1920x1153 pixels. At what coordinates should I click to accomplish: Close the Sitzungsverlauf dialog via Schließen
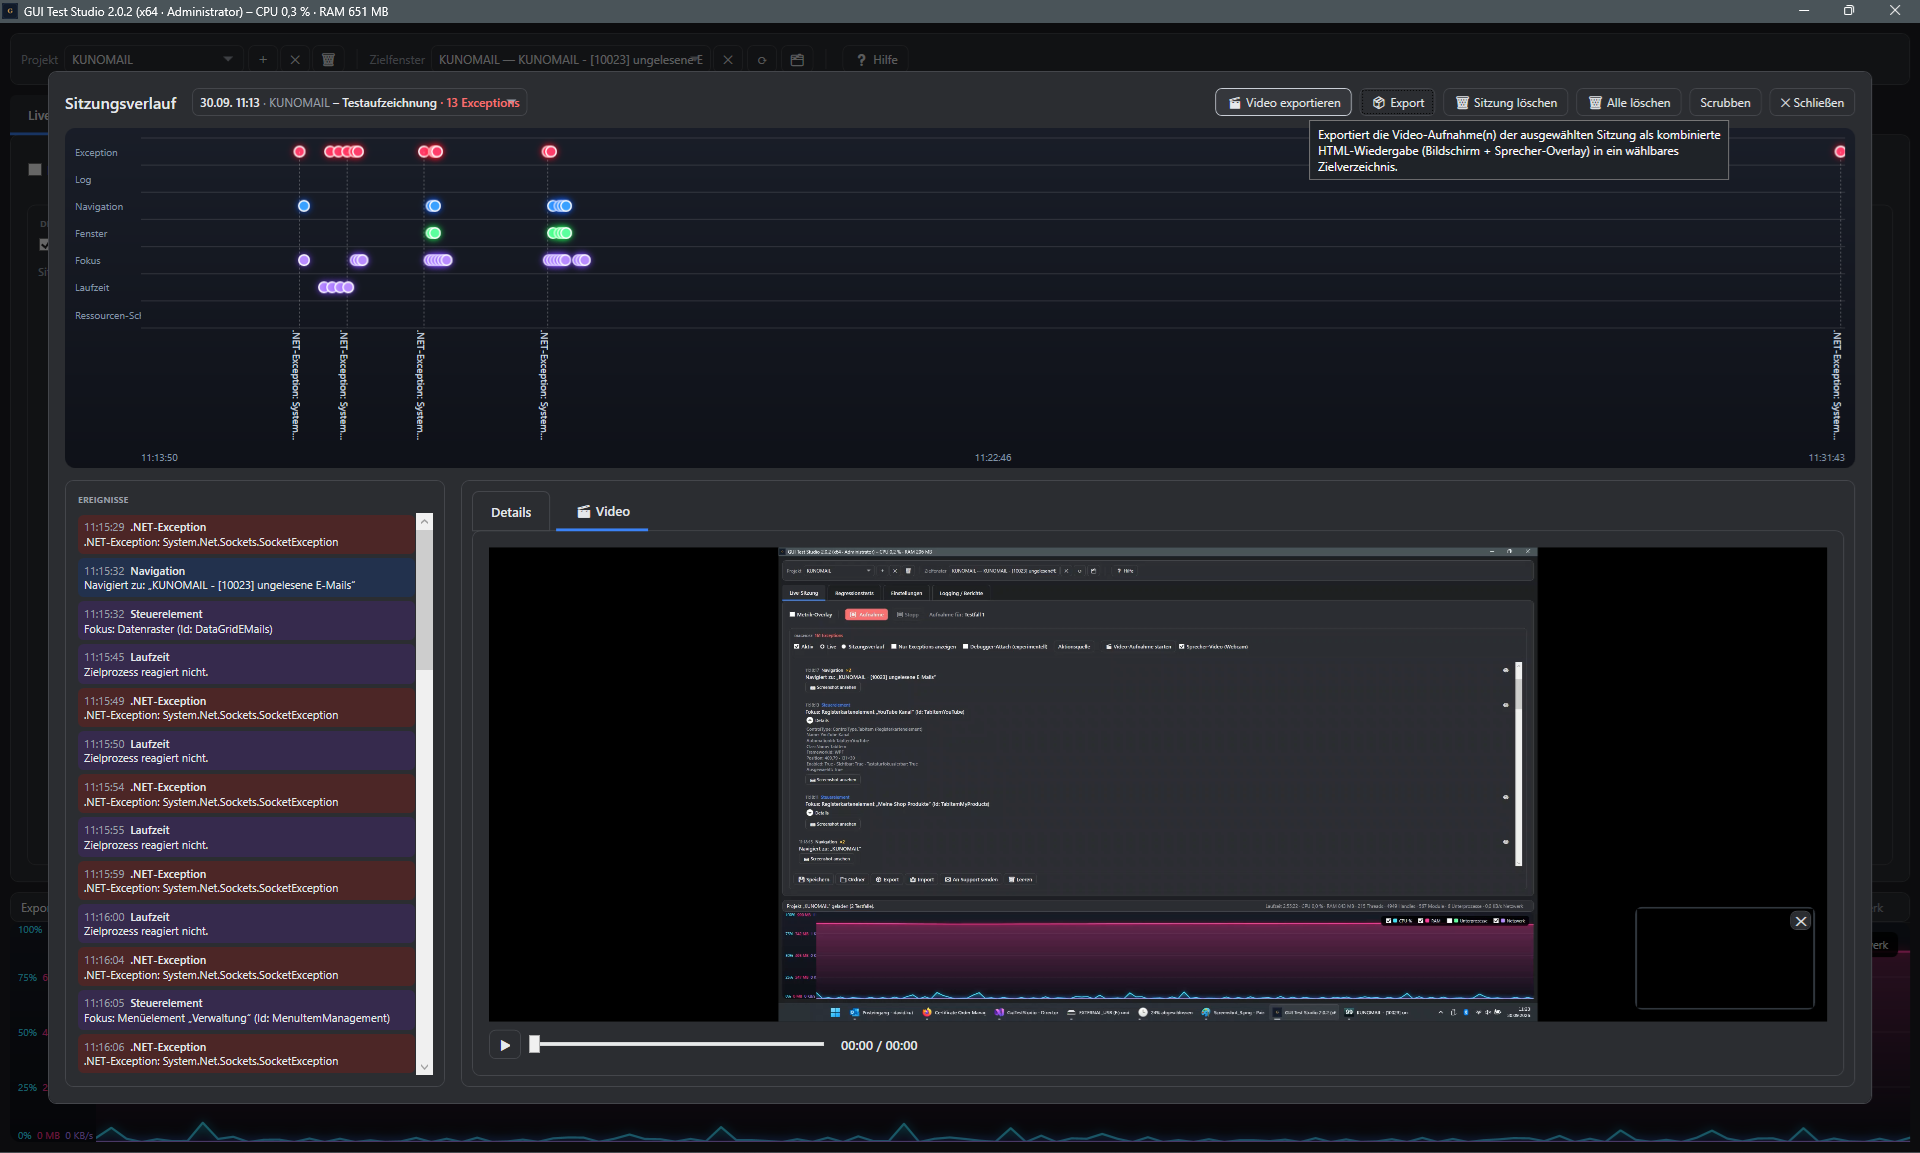click(1811, 103)
